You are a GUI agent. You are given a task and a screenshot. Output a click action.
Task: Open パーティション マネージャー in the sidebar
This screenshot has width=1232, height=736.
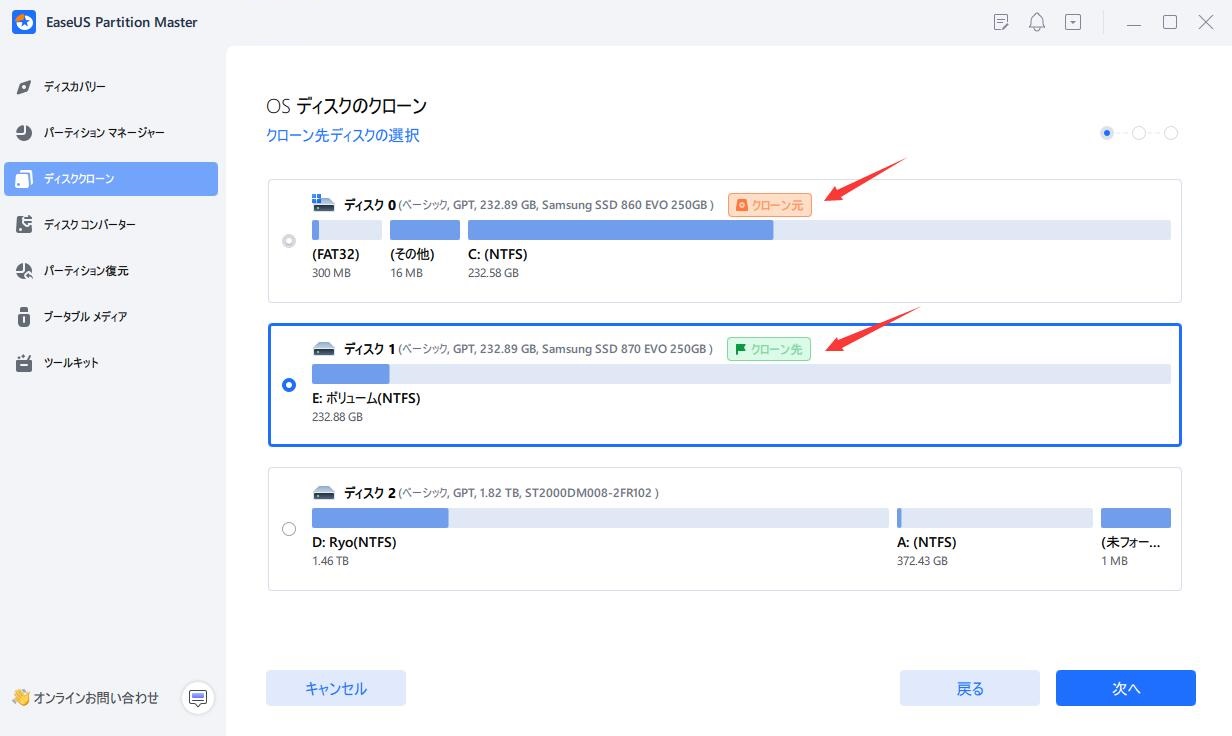(110, 133)
